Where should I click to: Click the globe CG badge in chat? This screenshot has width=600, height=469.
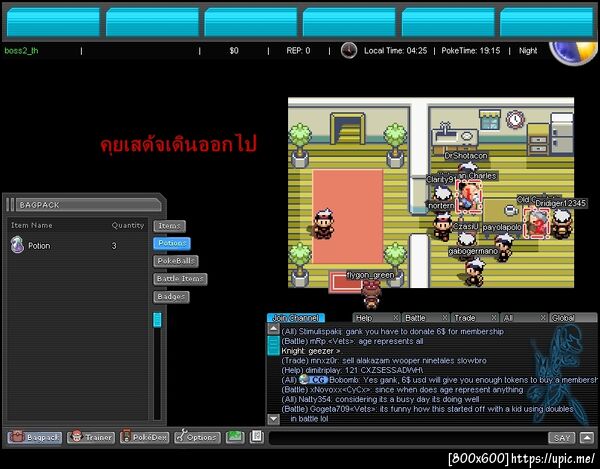tap(313, 380)
